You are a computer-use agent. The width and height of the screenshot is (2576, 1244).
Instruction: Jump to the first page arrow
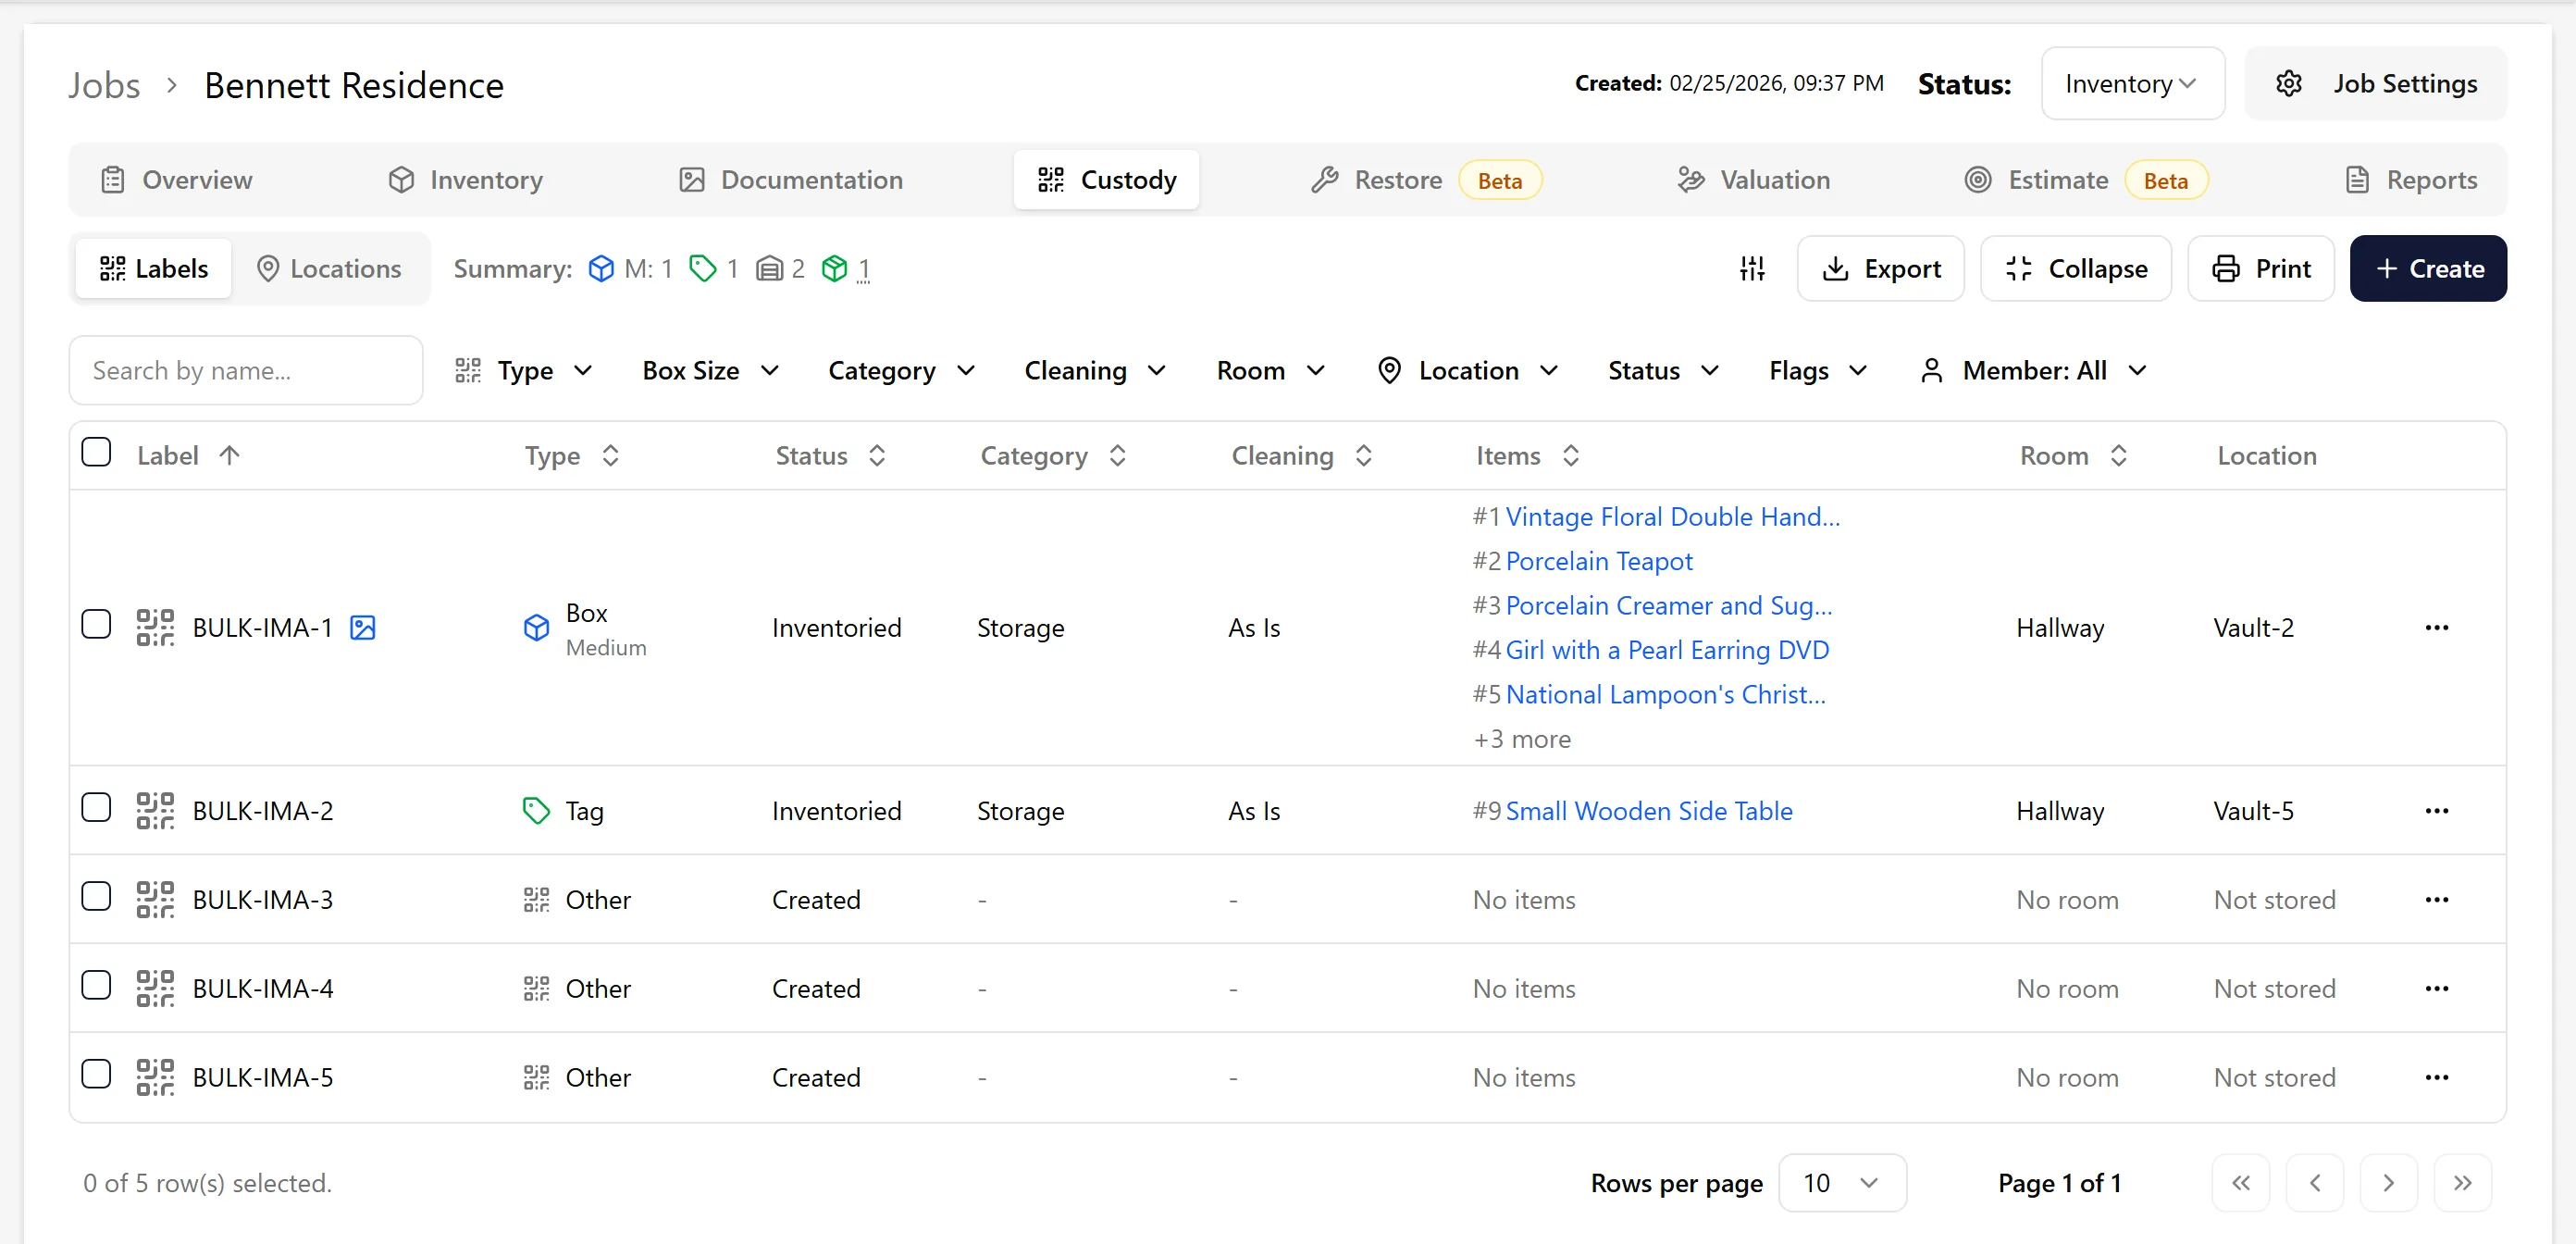click(x=2241, y=1184)
